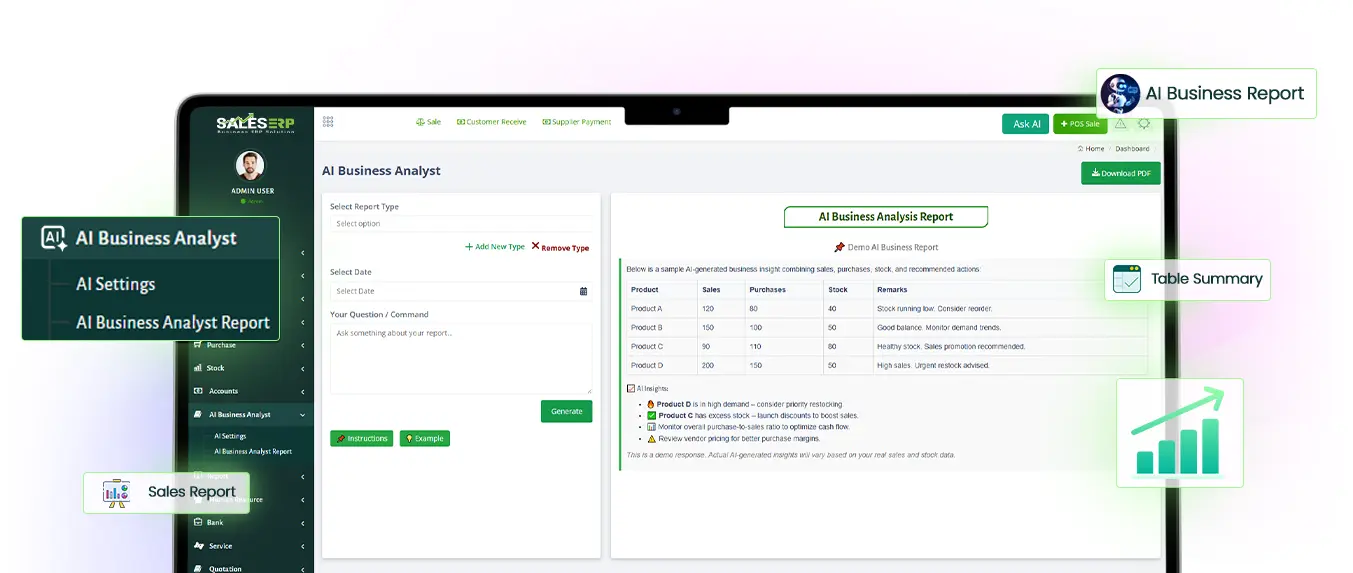
Task: Click the calendar icon in Select Date
Action: click(x=584, y=291)
